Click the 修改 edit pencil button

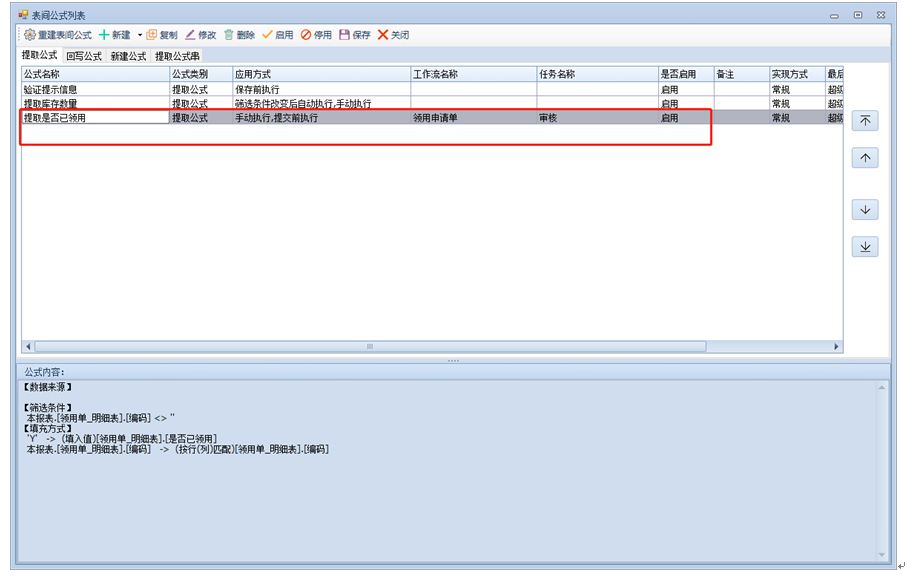pyautogui.click(x=200, y=35)
